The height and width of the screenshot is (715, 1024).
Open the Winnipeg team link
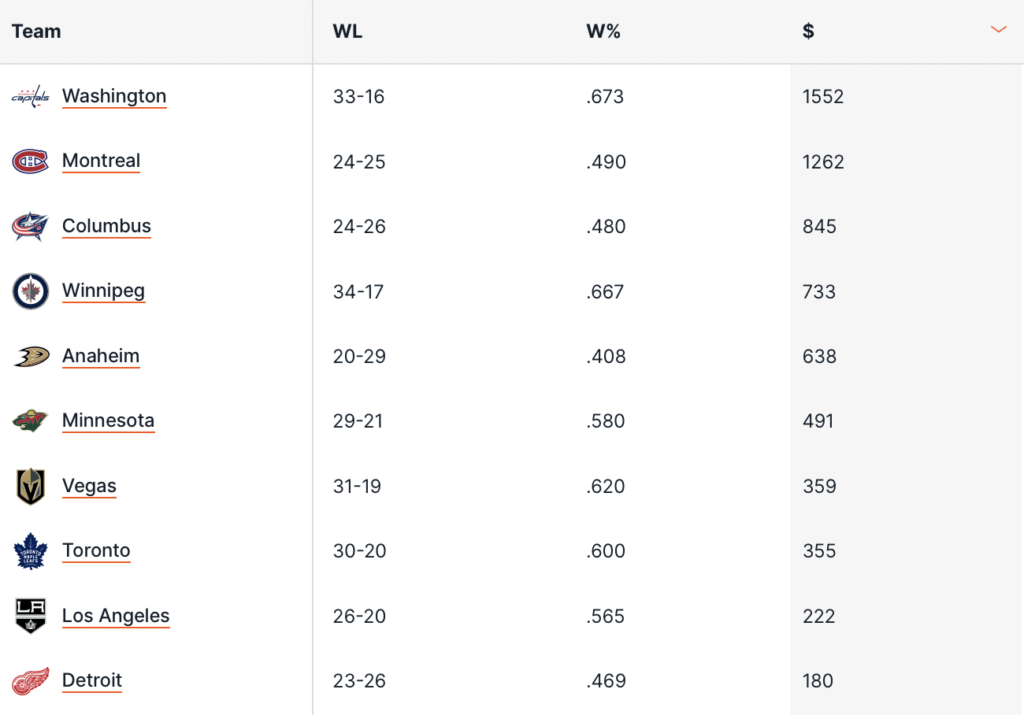pyautogui.click(x=103, y=291)
